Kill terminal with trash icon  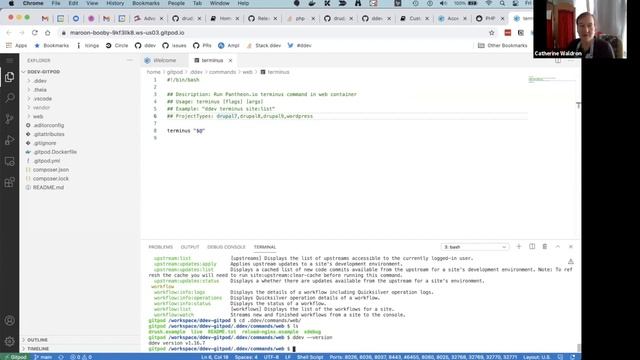544,247
